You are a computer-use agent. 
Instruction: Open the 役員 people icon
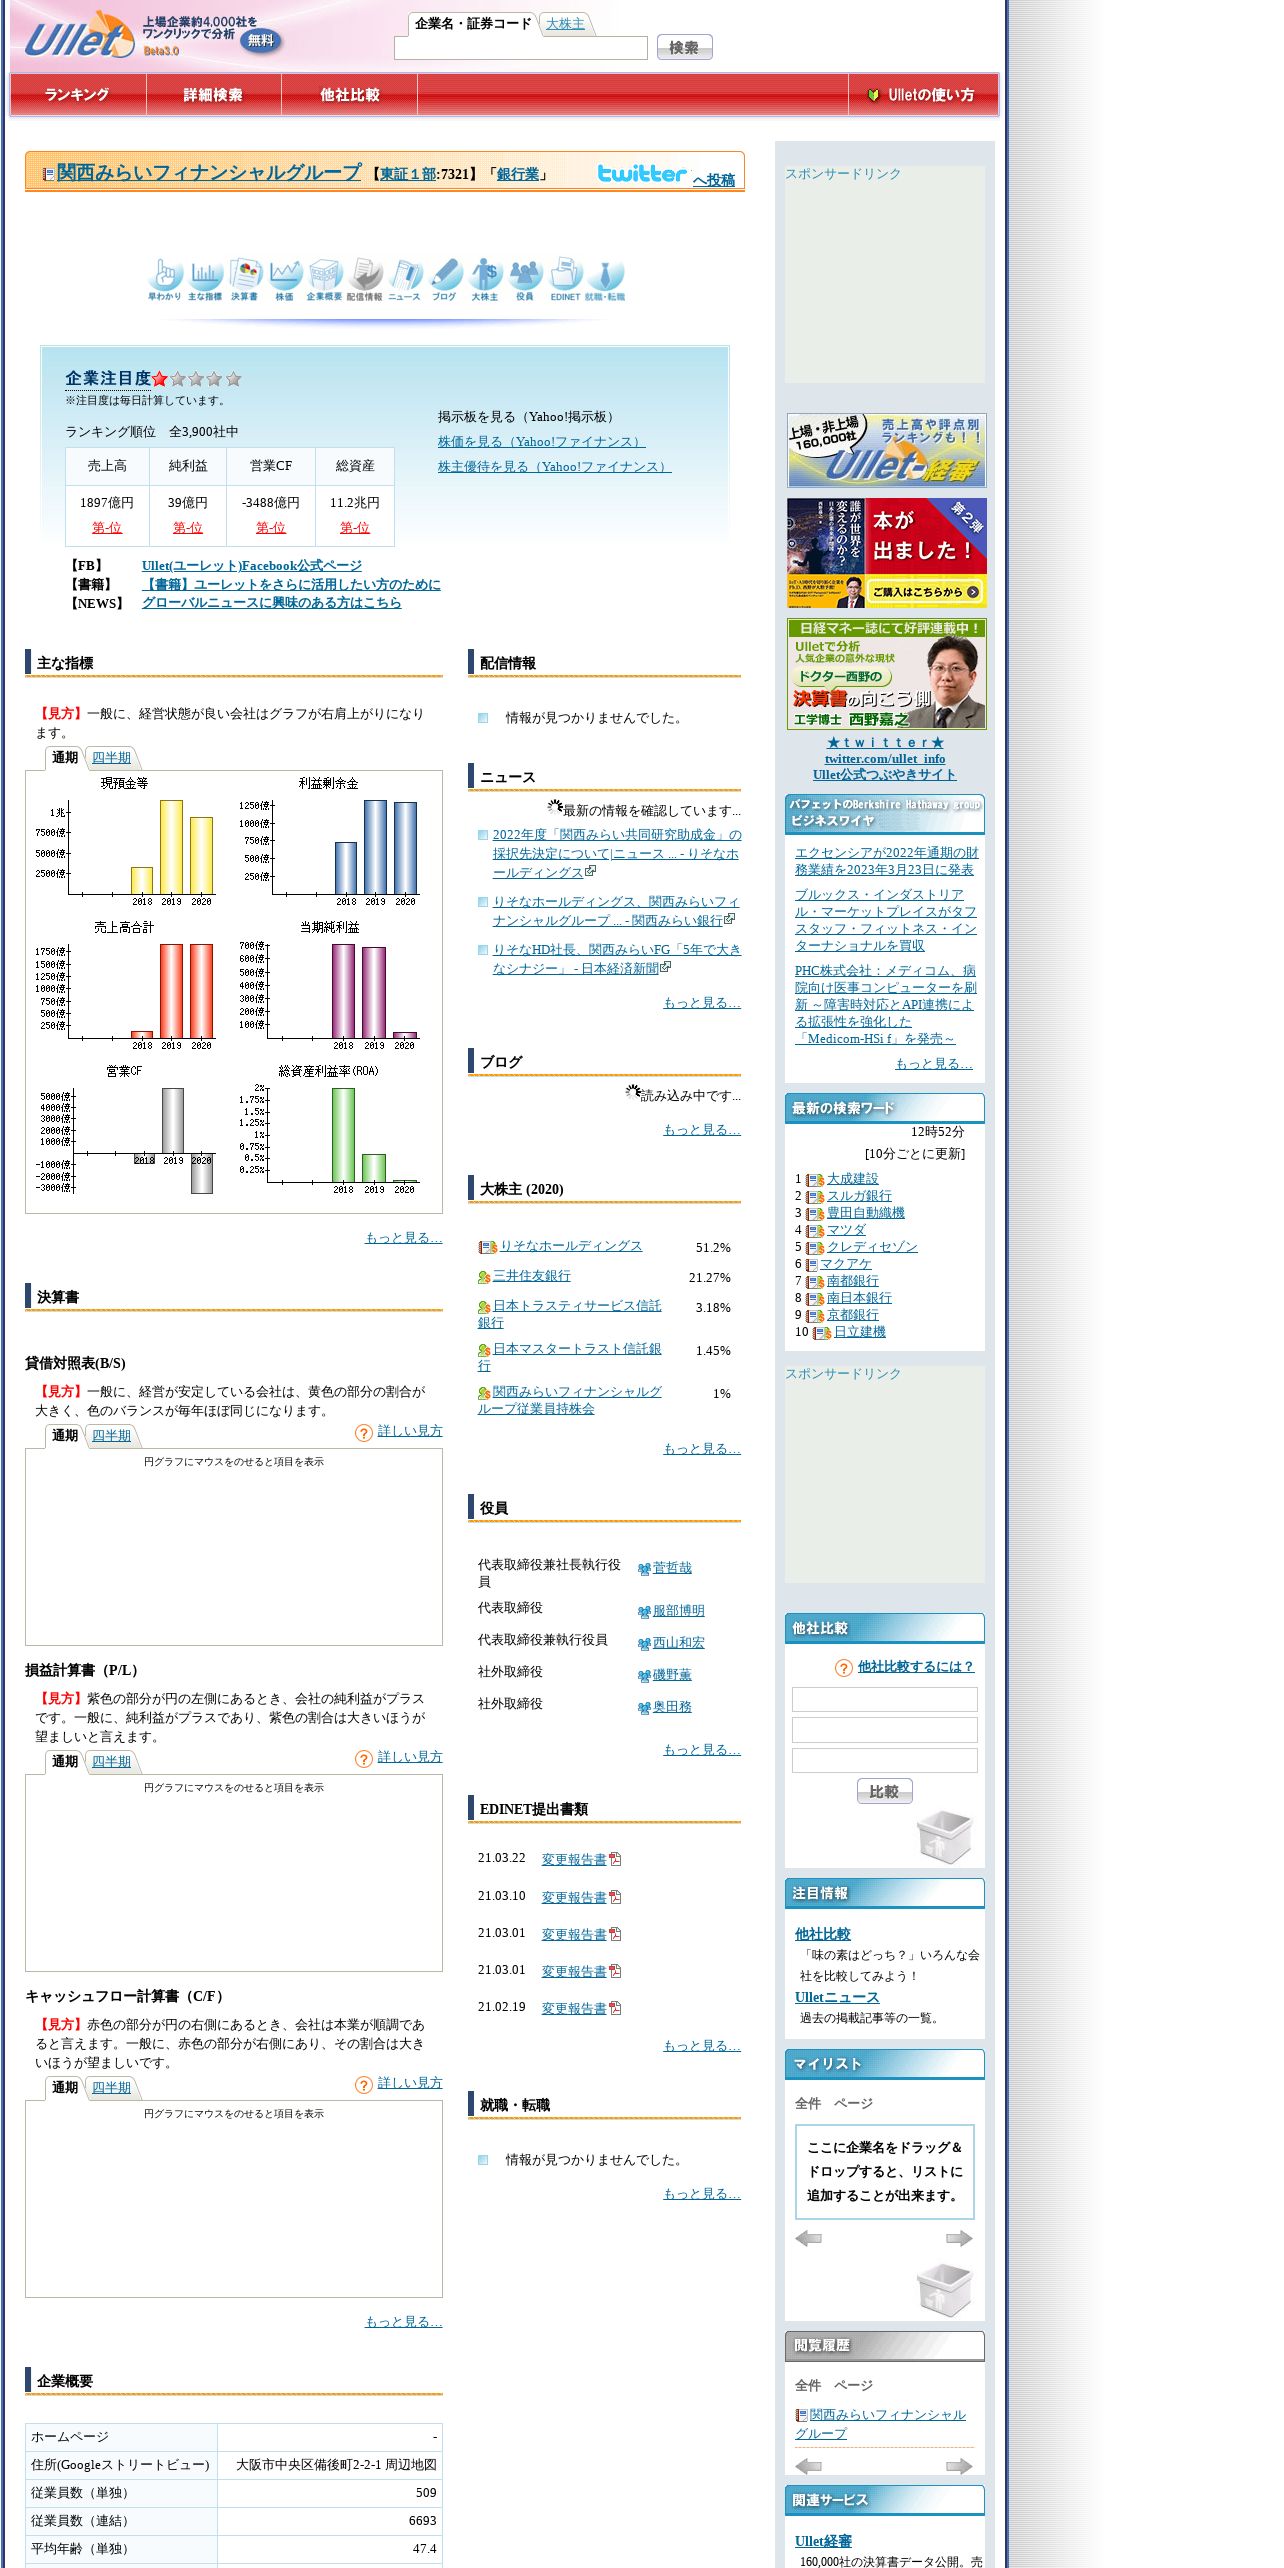pos(525,279)
